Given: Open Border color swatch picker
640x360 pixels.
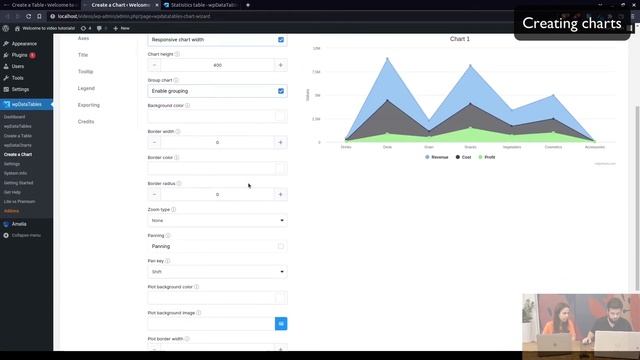Looking at the screenshot, I should [280, 168].
